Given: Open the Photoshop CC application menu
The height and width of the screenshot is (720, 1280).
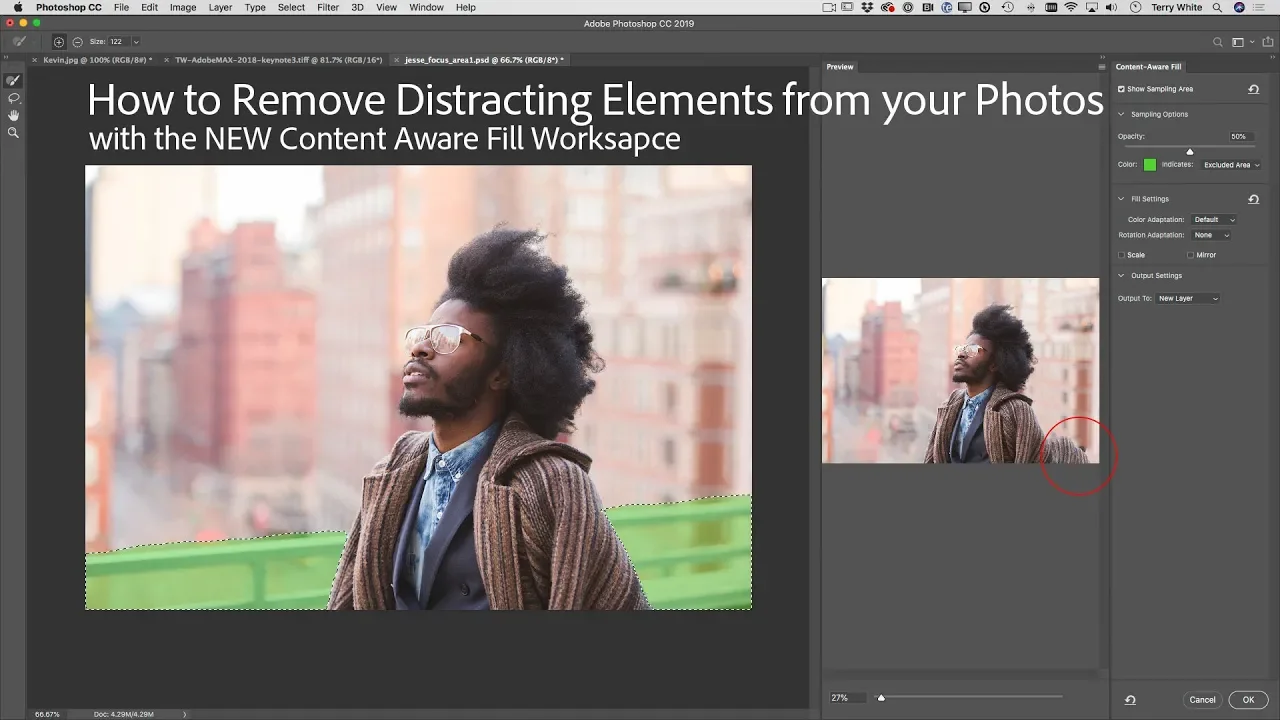Looking at the screenshot, I should [x=69, y=7].
